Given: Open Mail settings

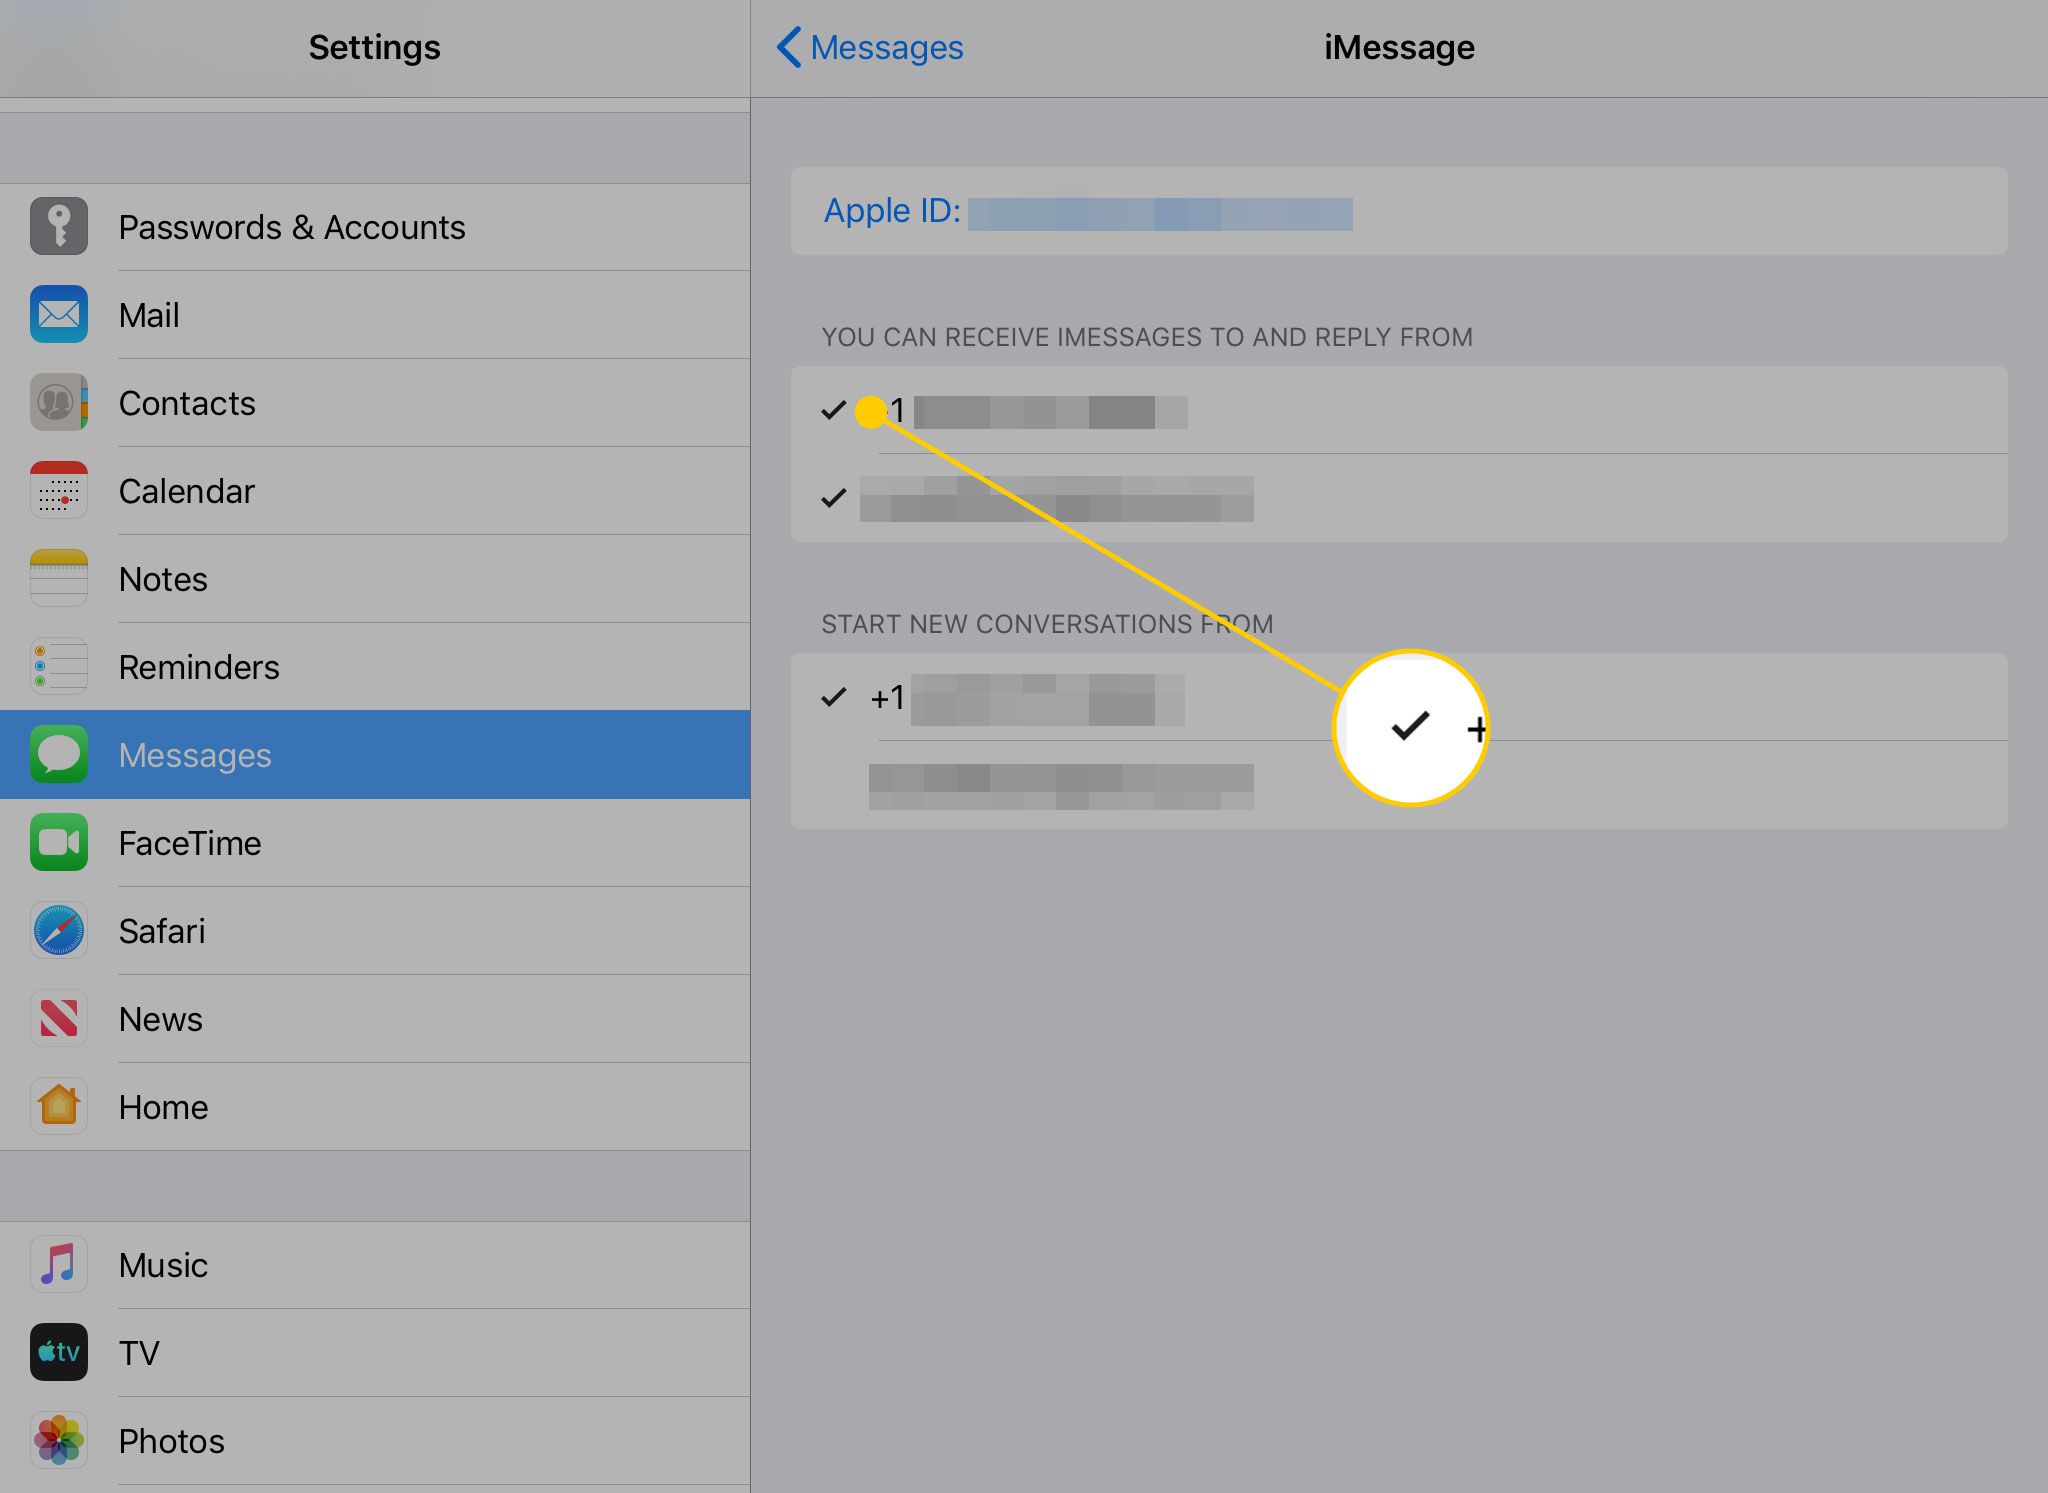Looking at the screenshot, I should point(375,315).
